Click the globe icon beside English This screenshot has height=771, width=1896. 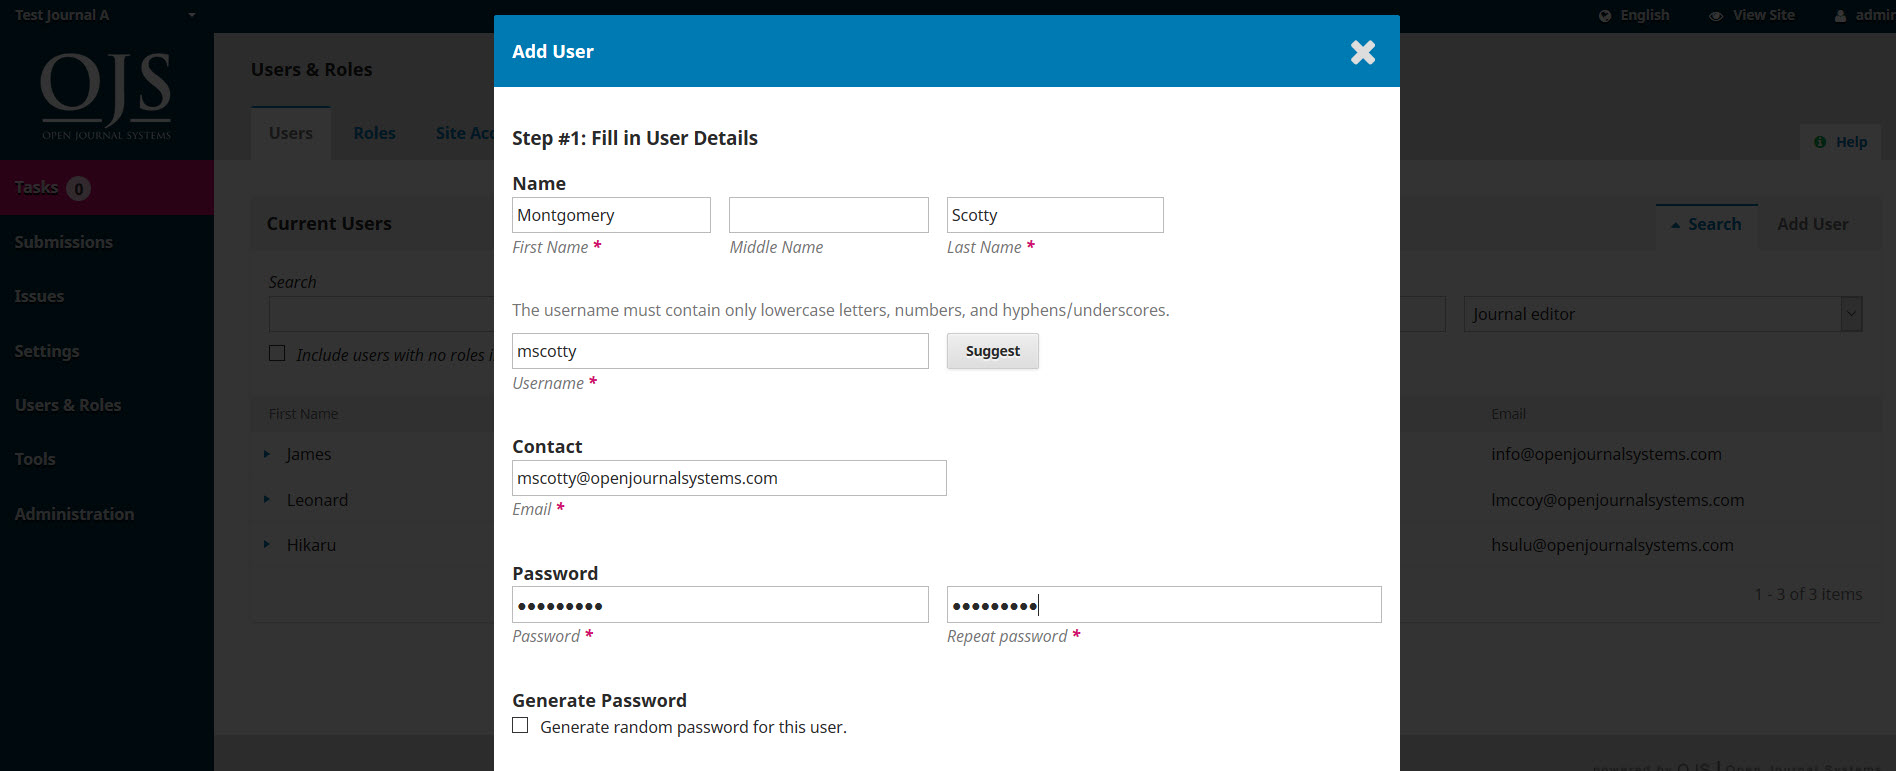(1605, 16)
